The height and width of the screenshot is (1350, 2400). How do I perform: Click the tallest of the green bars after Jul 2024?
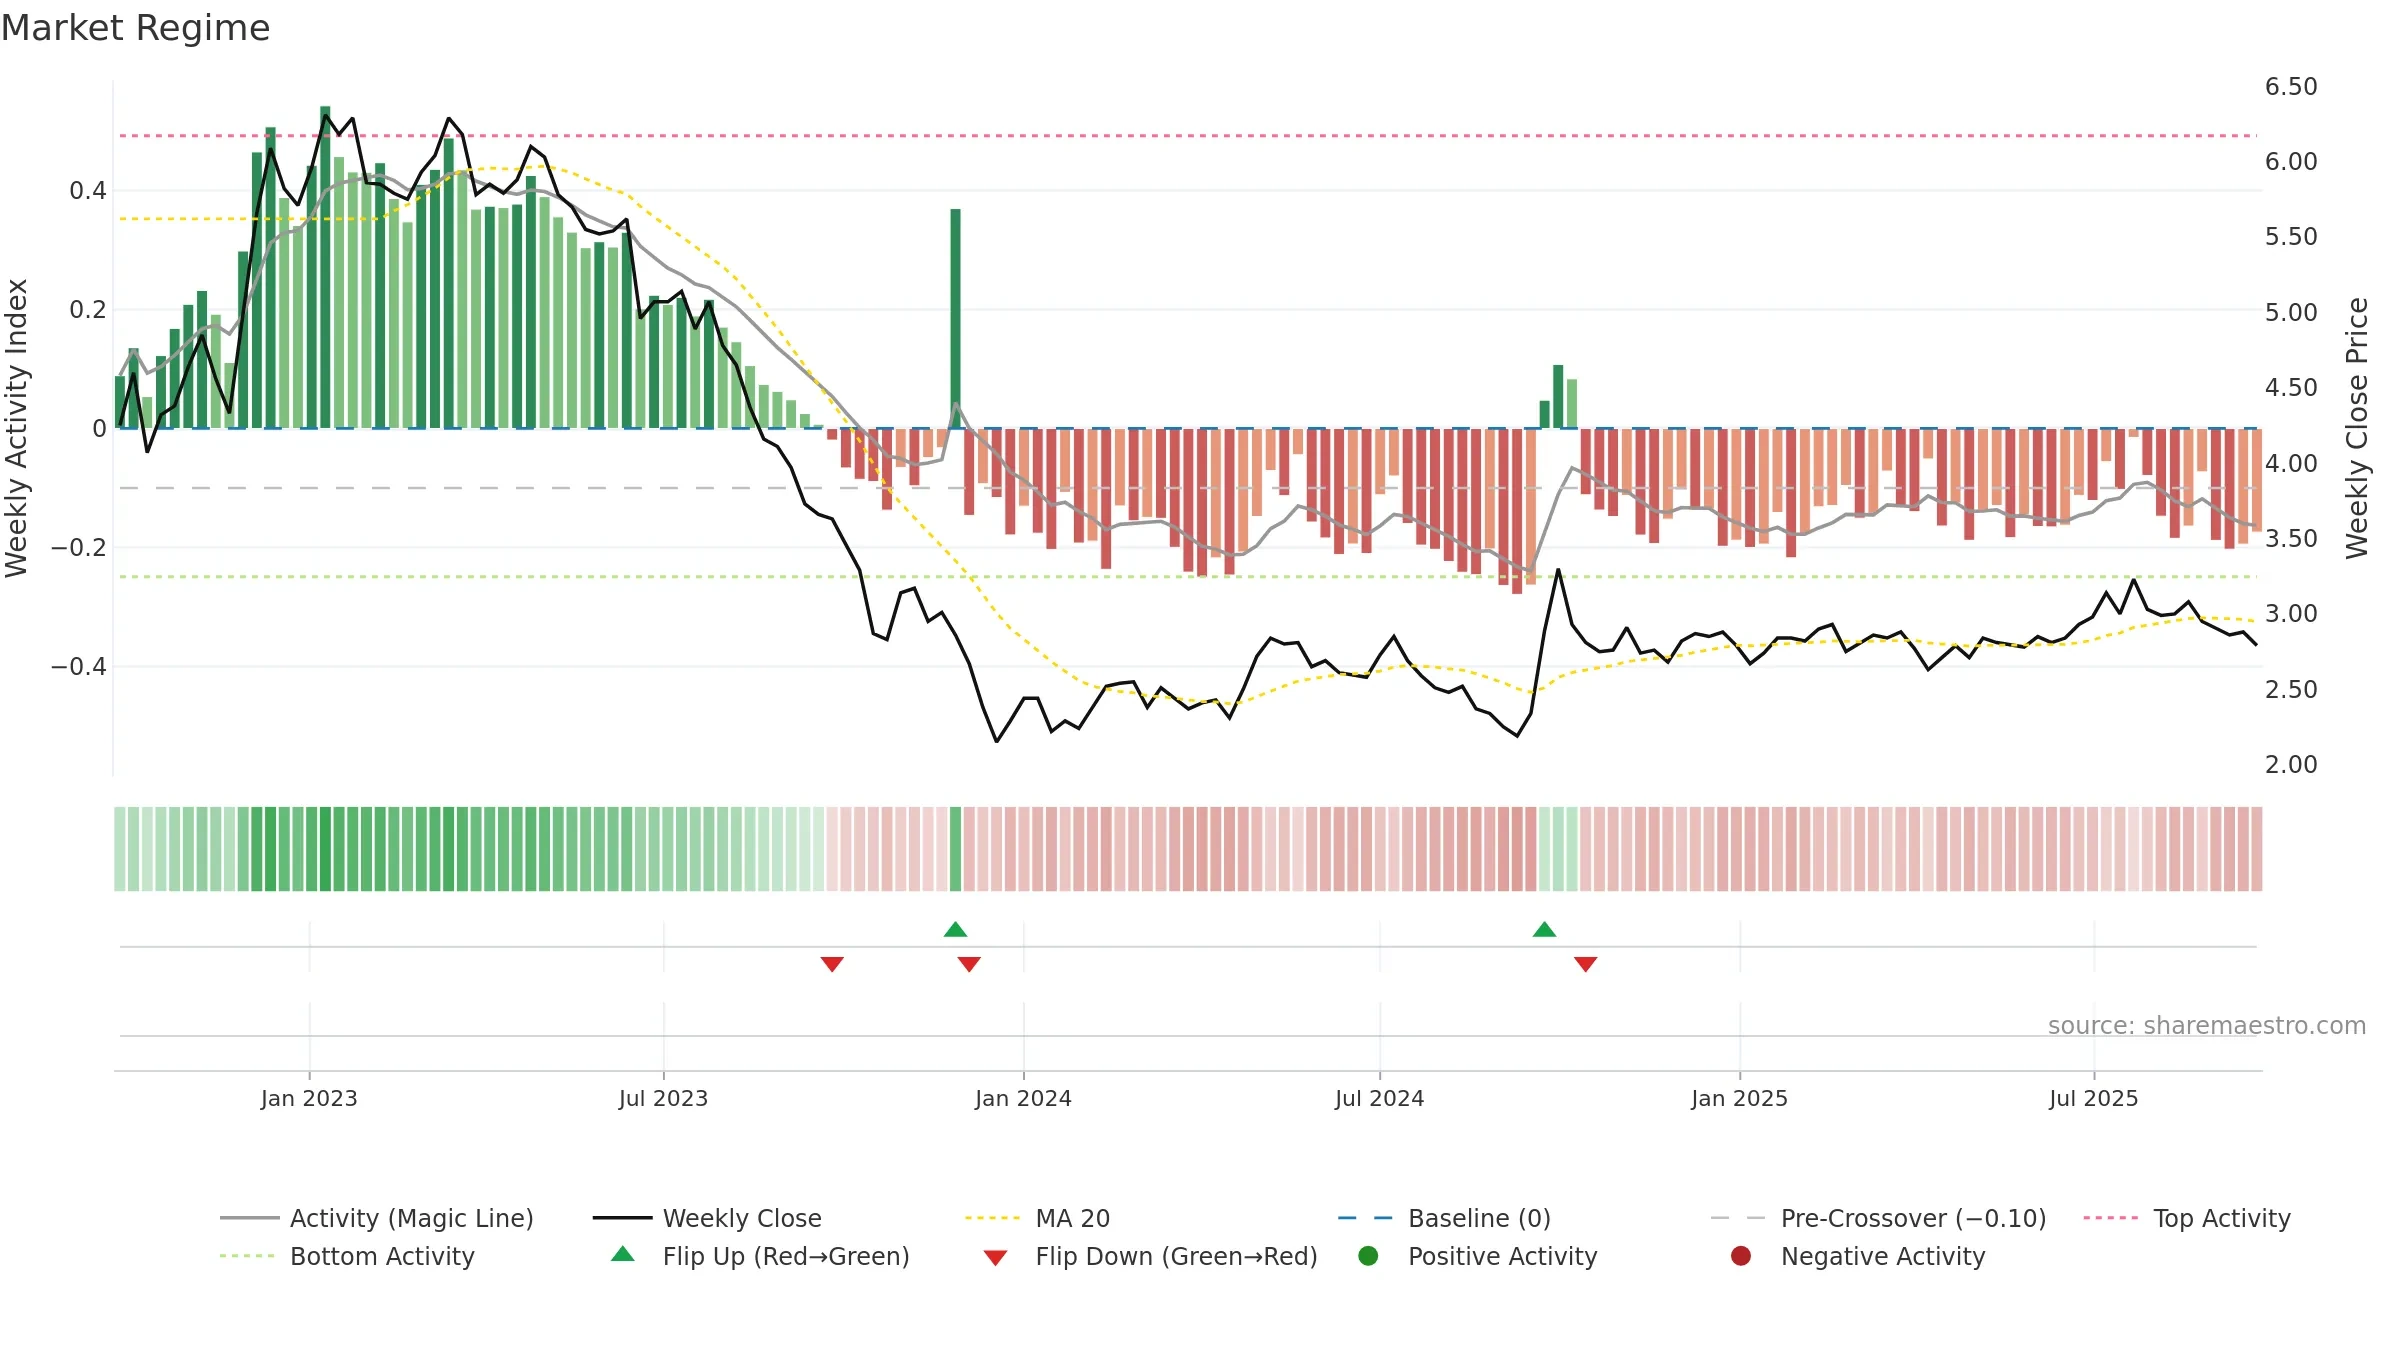[x=1558, y=396]
